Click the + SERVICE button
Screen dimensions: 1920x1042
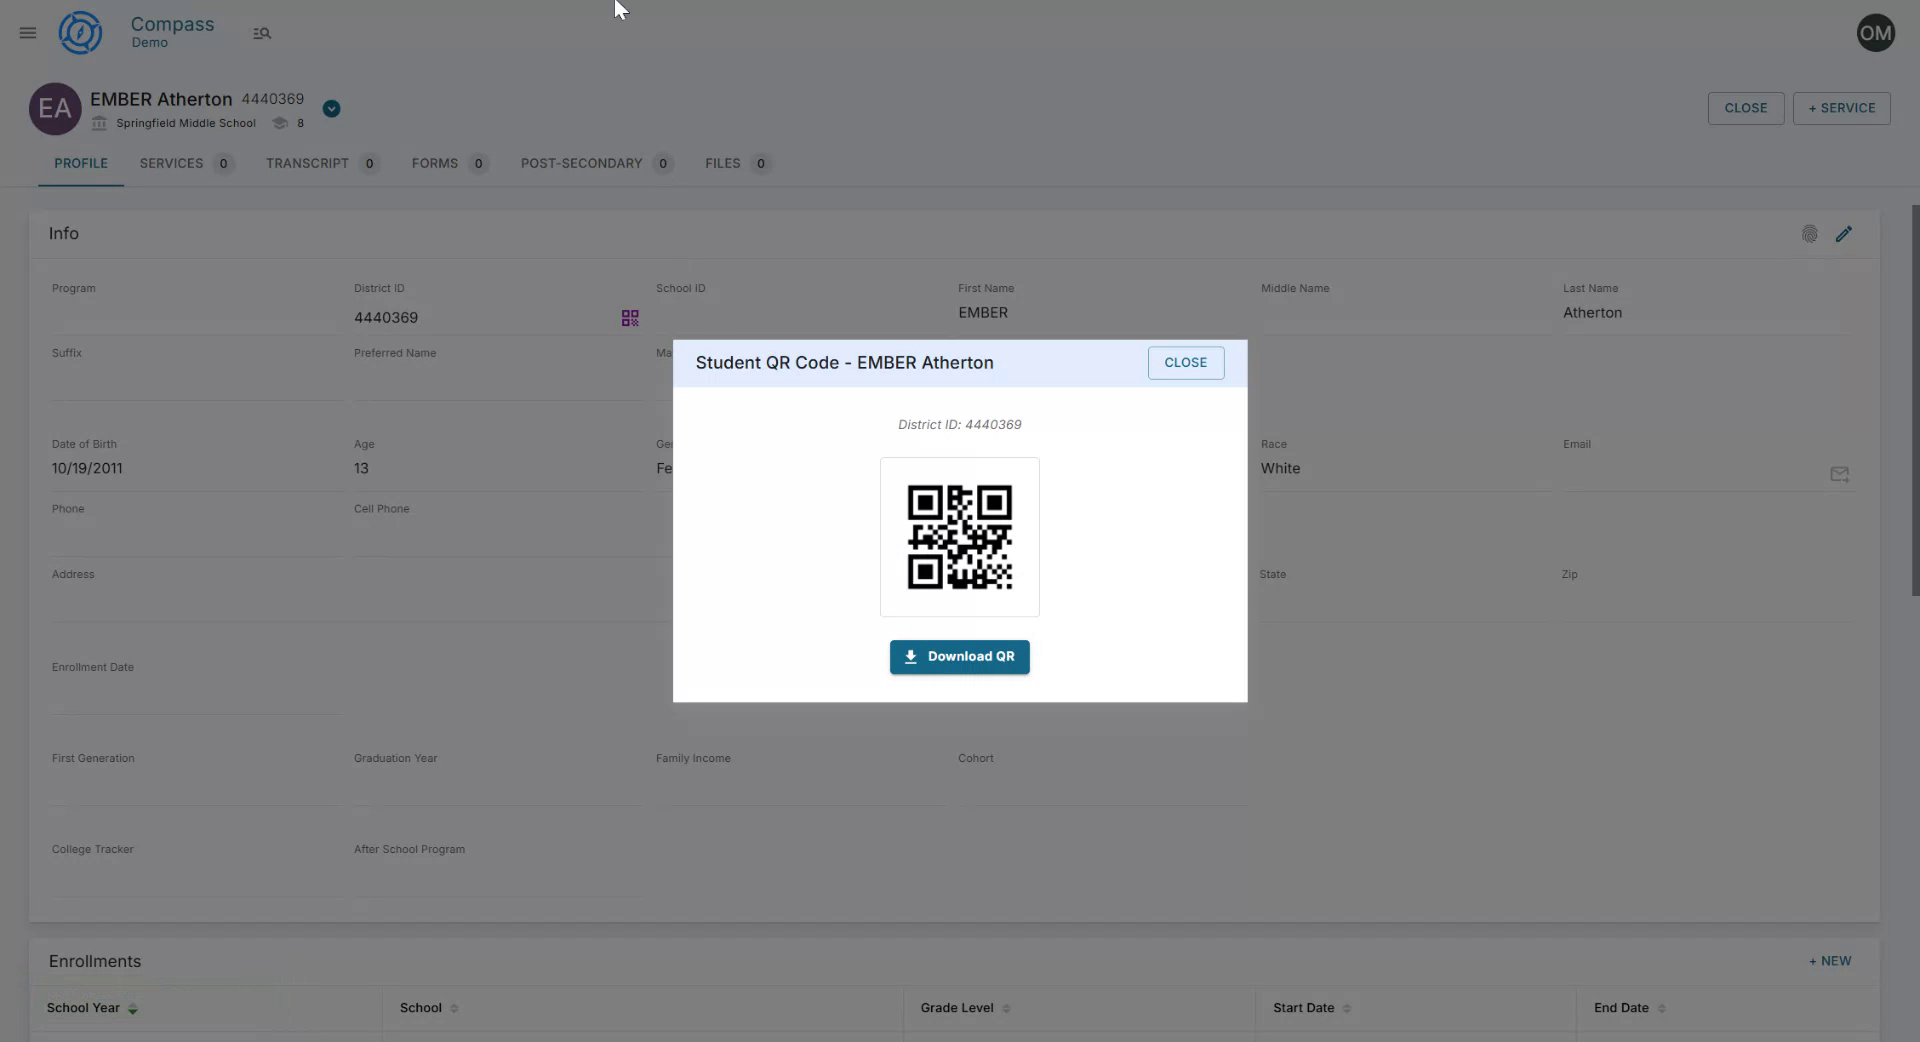1841,108
